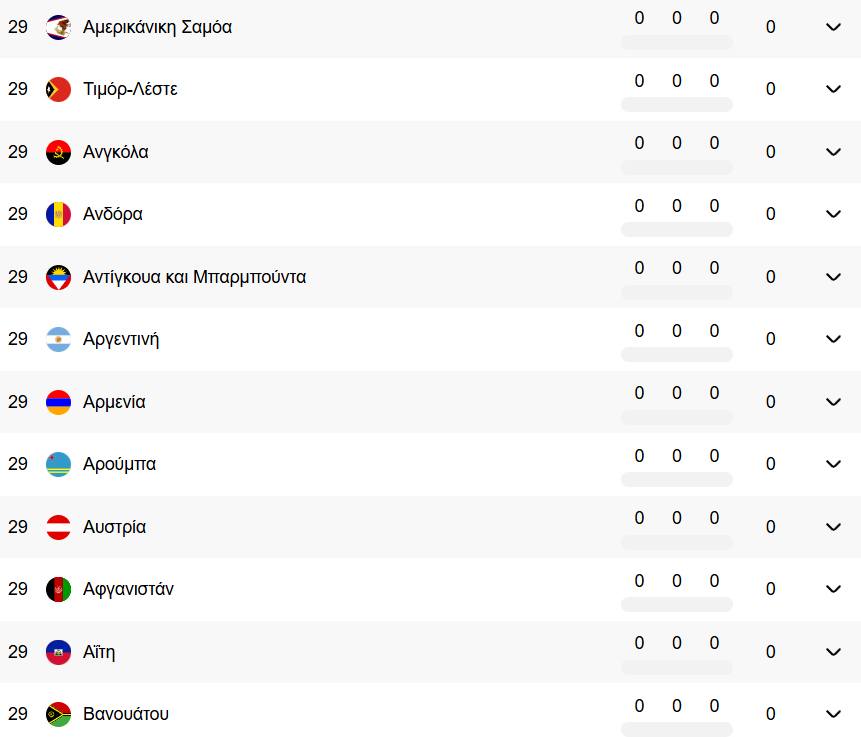
Task: Click the Αφγανιστάν total medal count
Action: coord(770,589)
